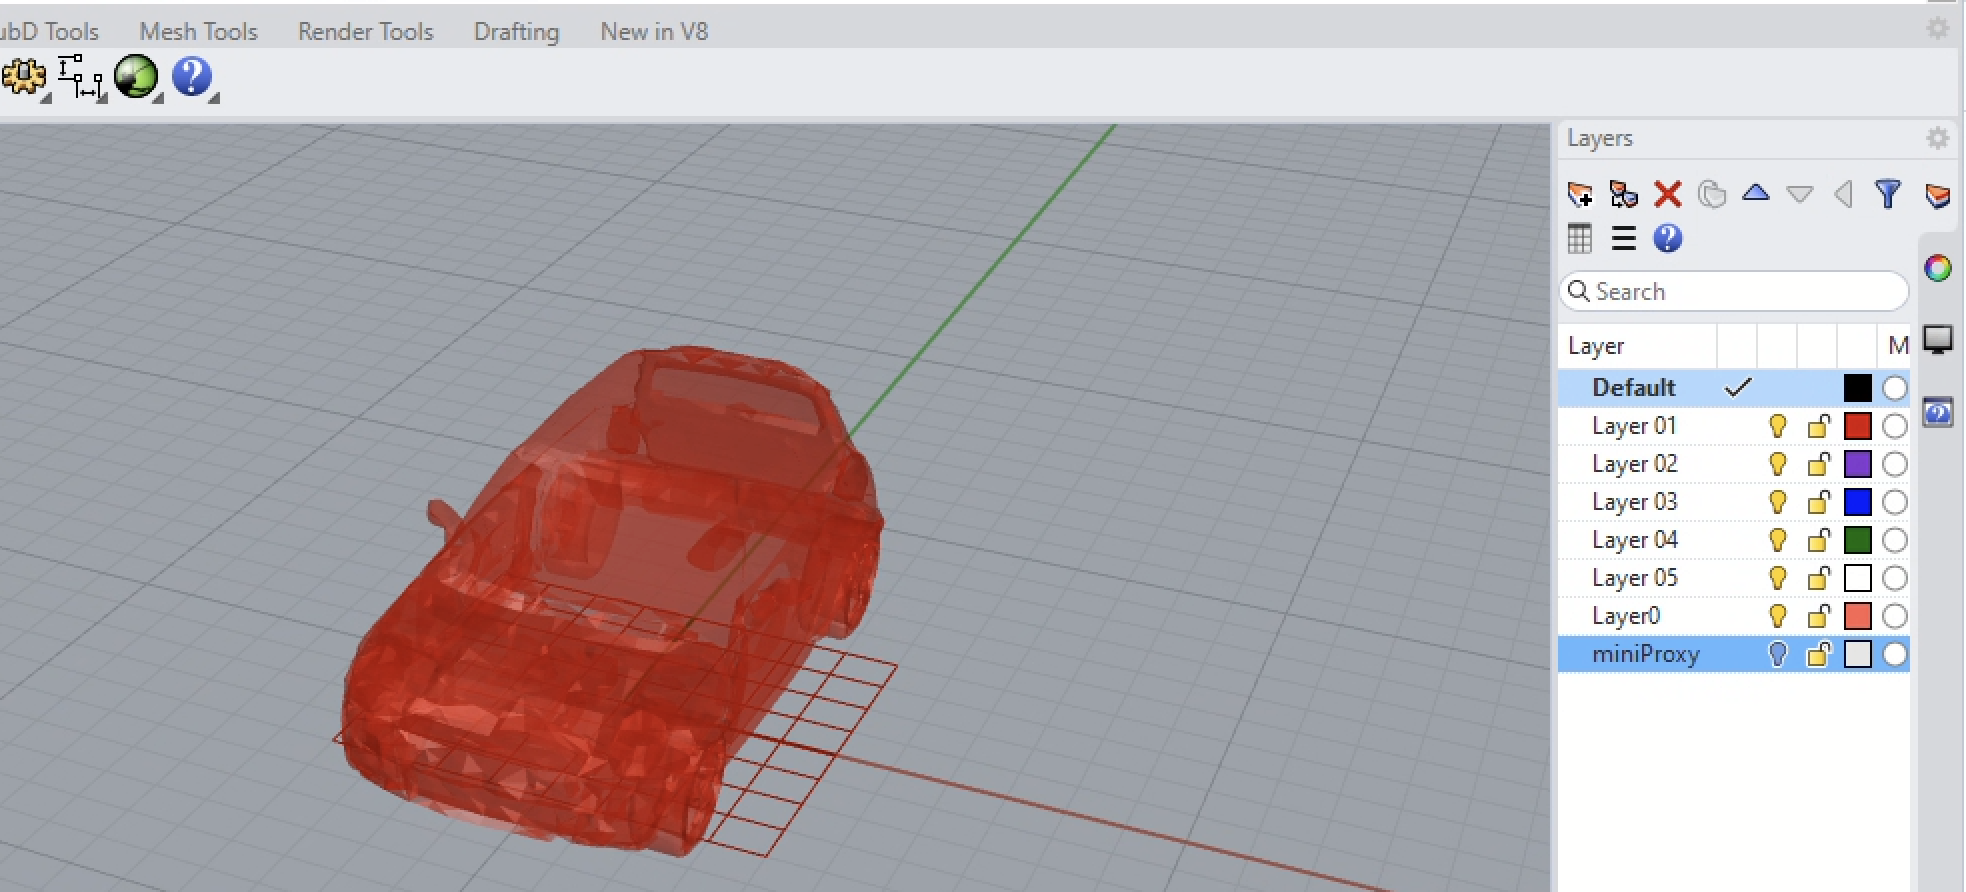Change Layer 04 green color swatch
This screenshot has height=892, width=1966.
click(x=1857, y=540)
